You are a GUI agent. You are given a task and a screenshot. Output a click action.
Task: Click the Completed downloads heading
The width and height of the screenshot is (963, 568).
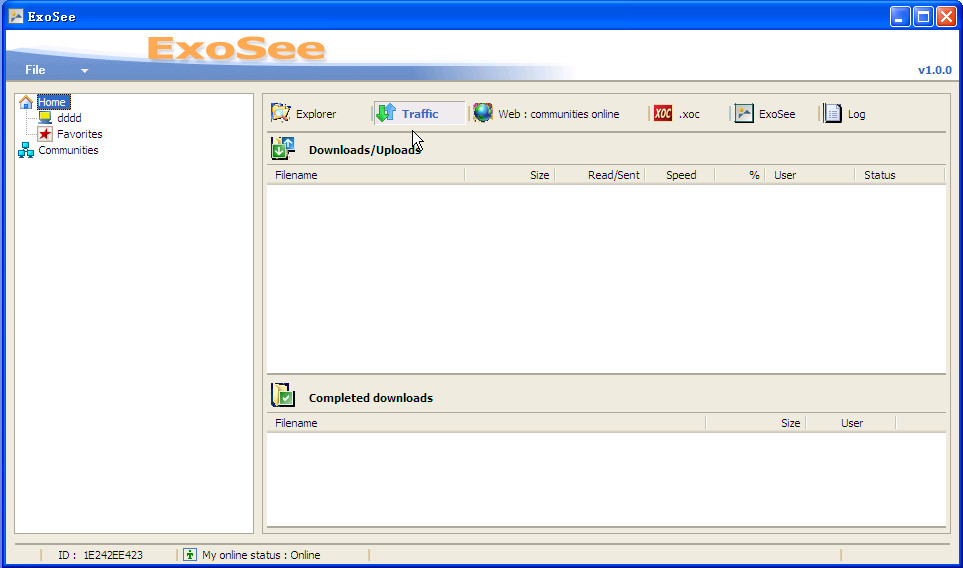click(x=371, y=398)
